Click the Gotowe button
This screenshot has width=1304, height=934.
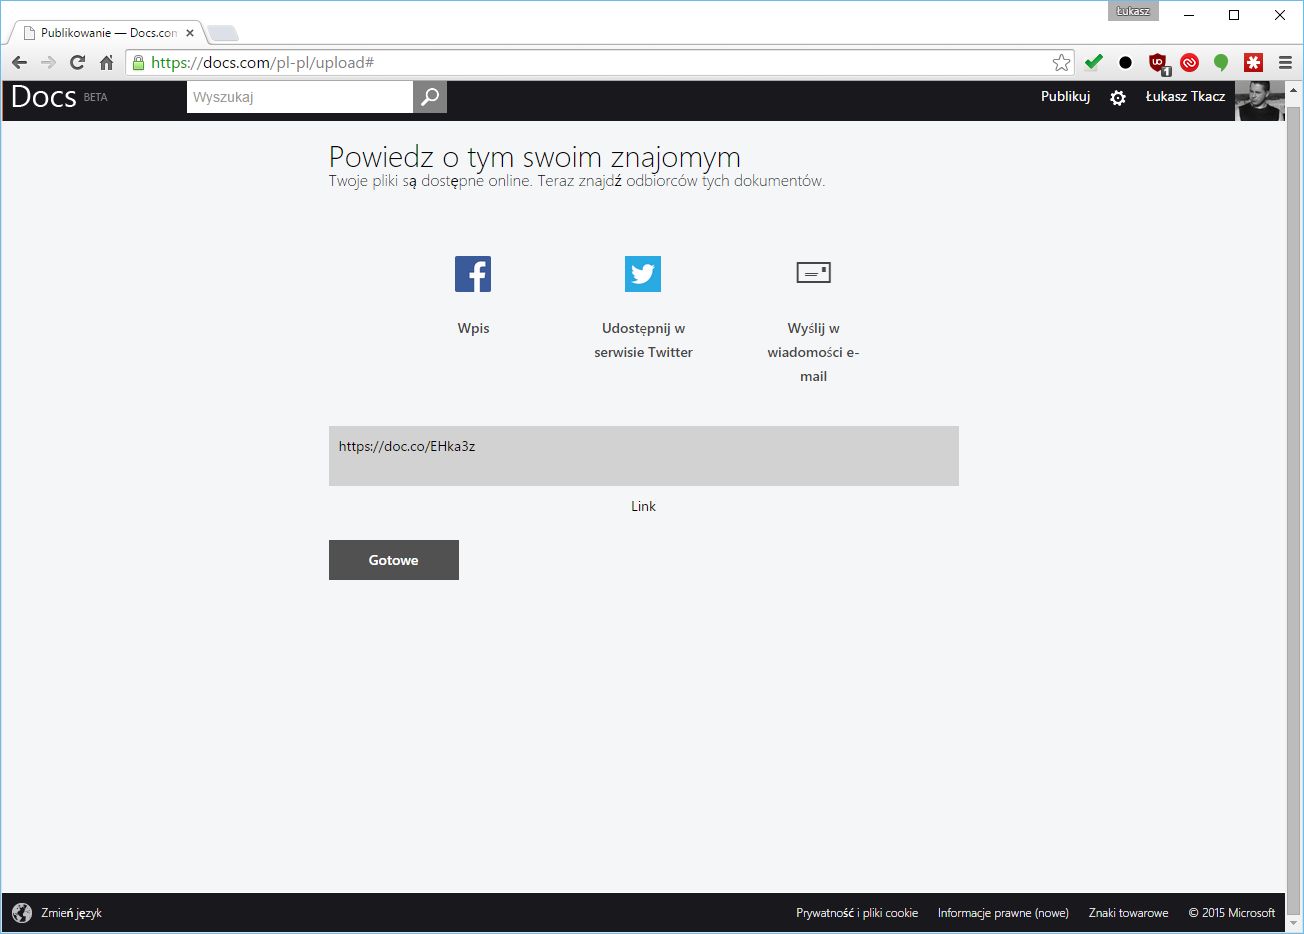coord(394,560)
